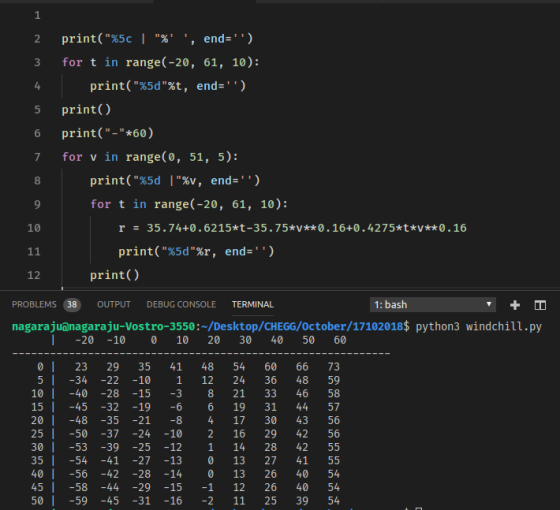560x510 pixels.
Task: Click header value -20 in terminal output
Action: [x=84, y=340]
